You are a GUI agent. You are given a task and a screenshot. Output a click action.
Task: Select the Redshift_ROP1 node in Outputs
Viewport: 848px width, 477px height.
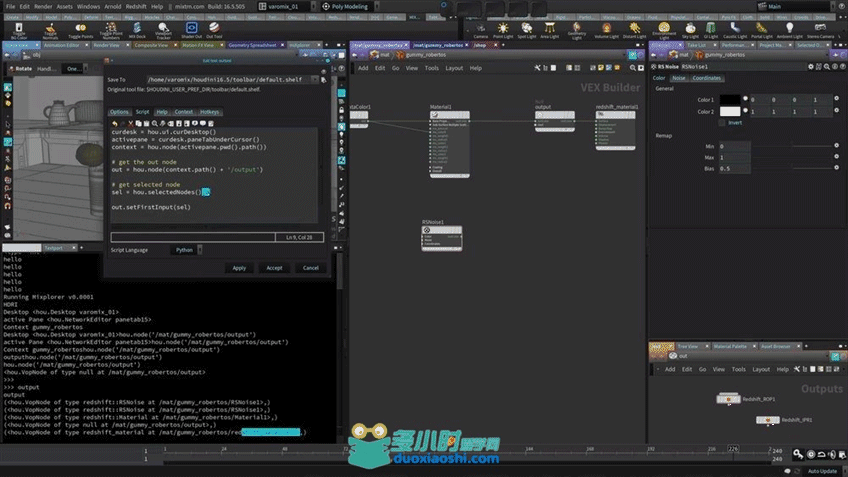point(728,399)
